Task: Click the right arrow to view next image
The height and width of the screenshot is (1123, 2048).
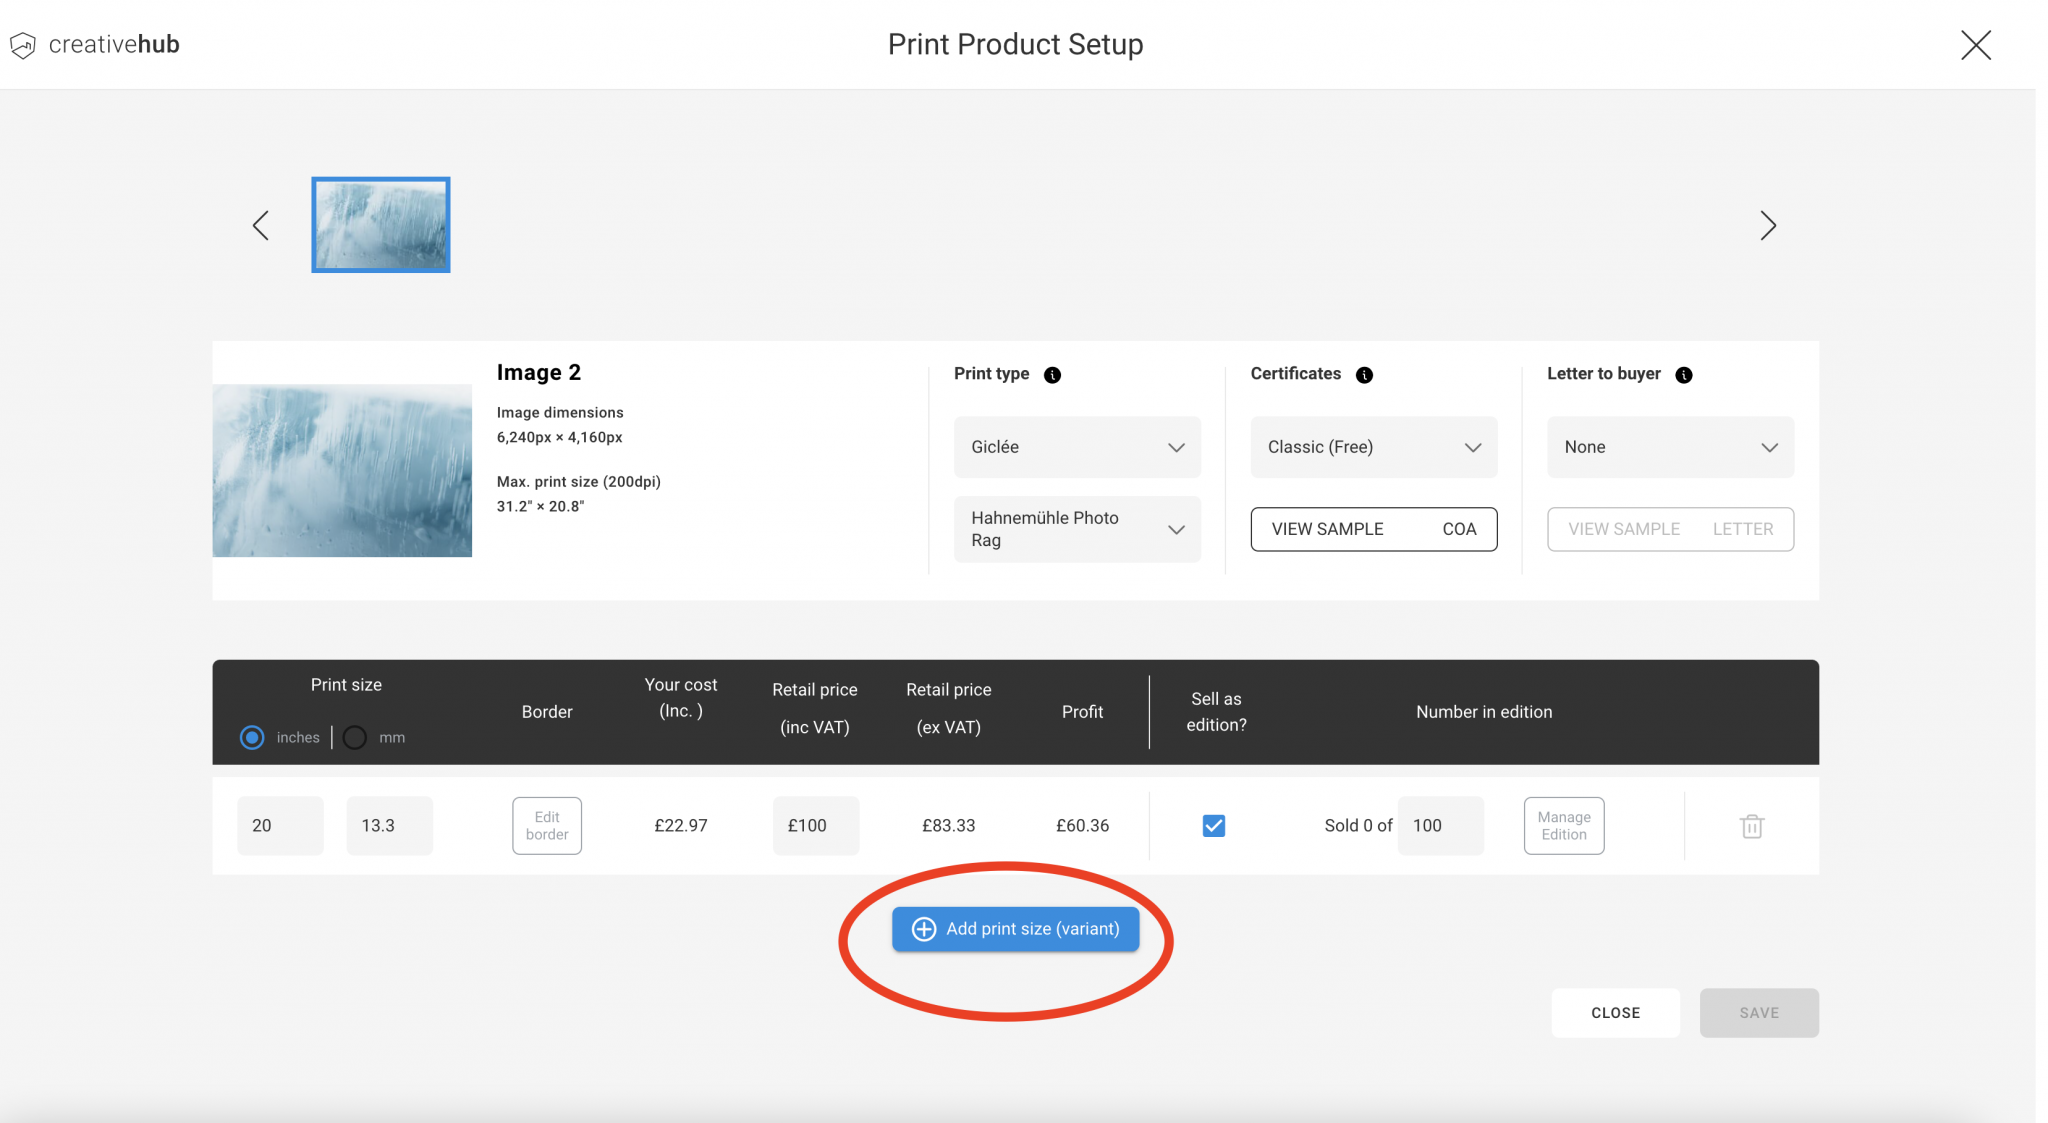Action: pyautogui.click(x=1768, y=225)
